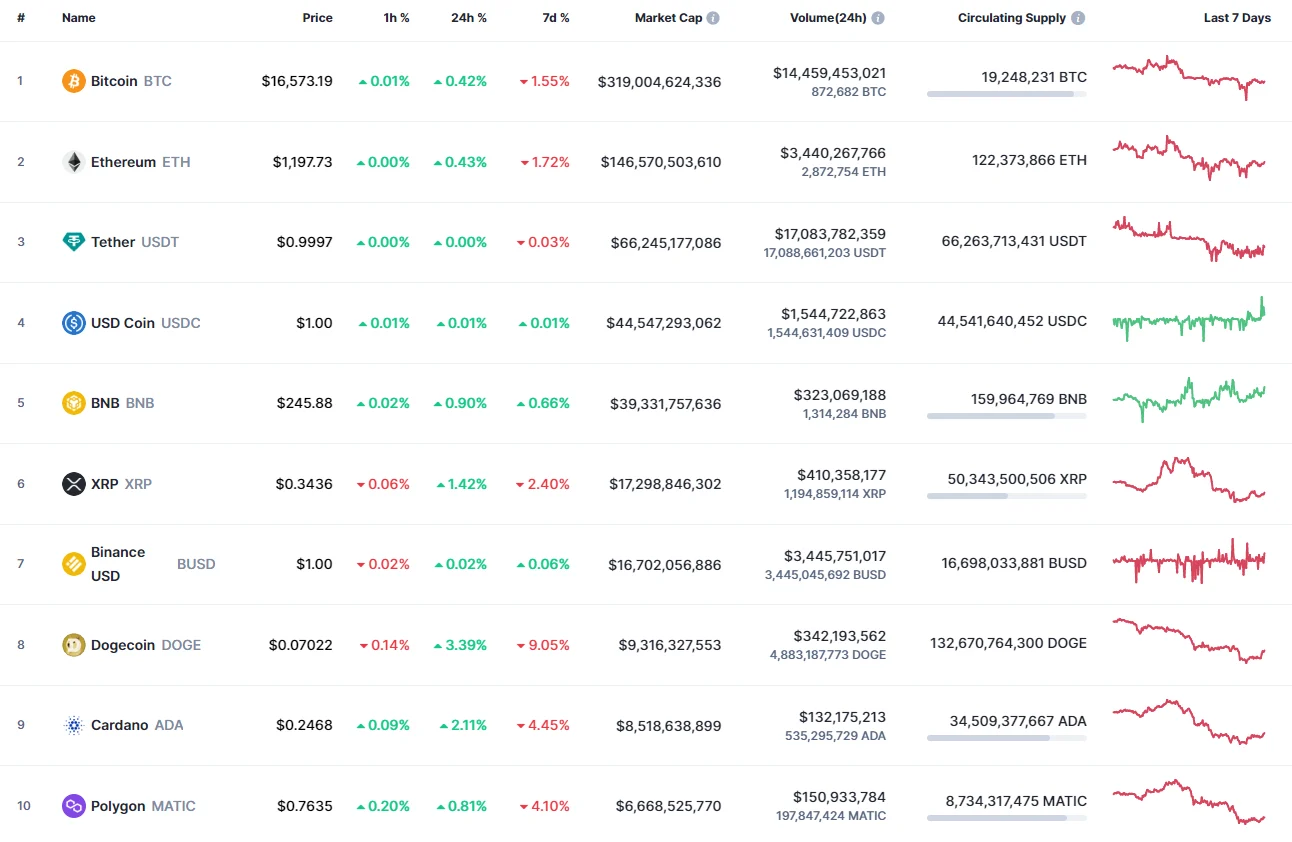Click Bitcoin's circulating supply progress bar
Screen dimensions: 1292x842
(x=1006, y=94)
